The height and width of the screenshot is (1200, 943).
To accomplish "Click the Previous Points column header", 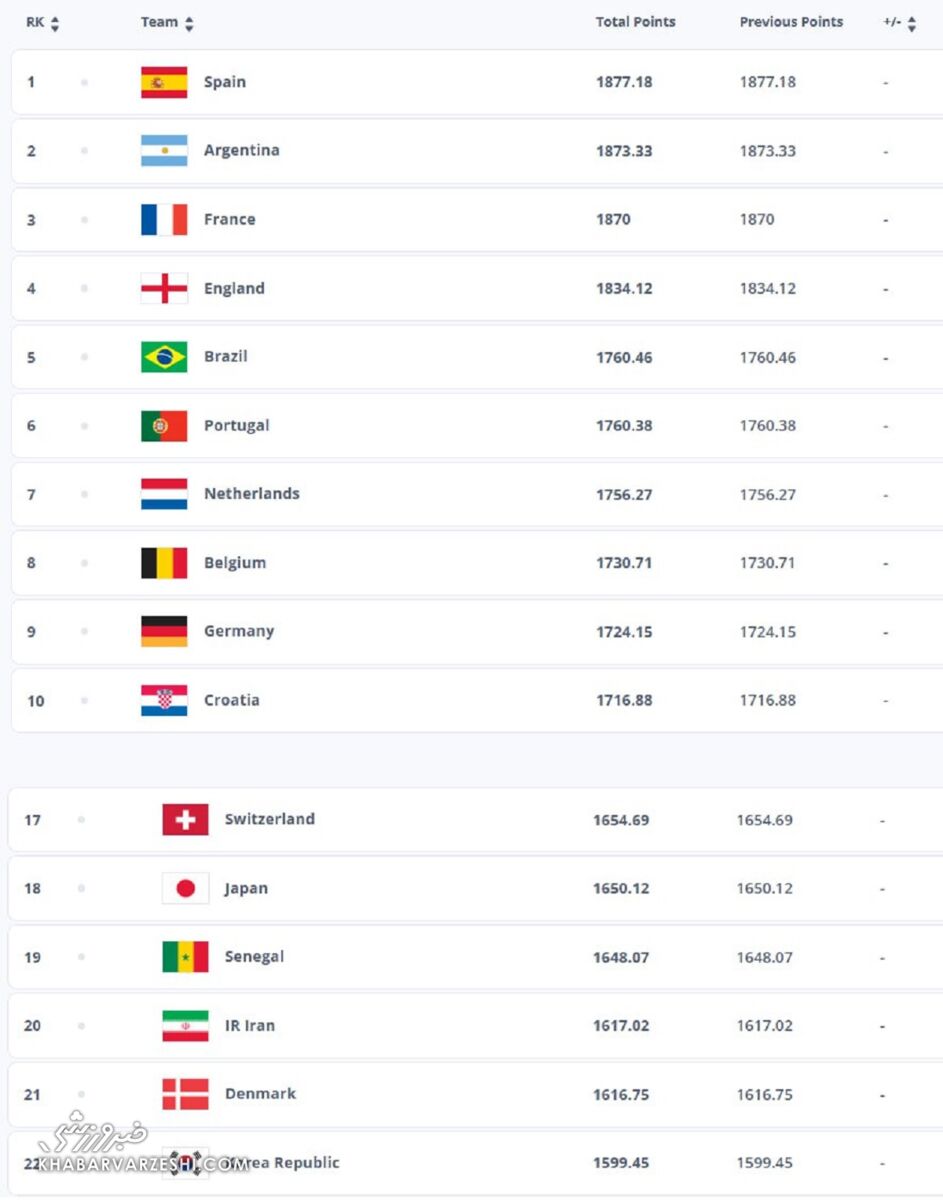I will click(791, 22).
